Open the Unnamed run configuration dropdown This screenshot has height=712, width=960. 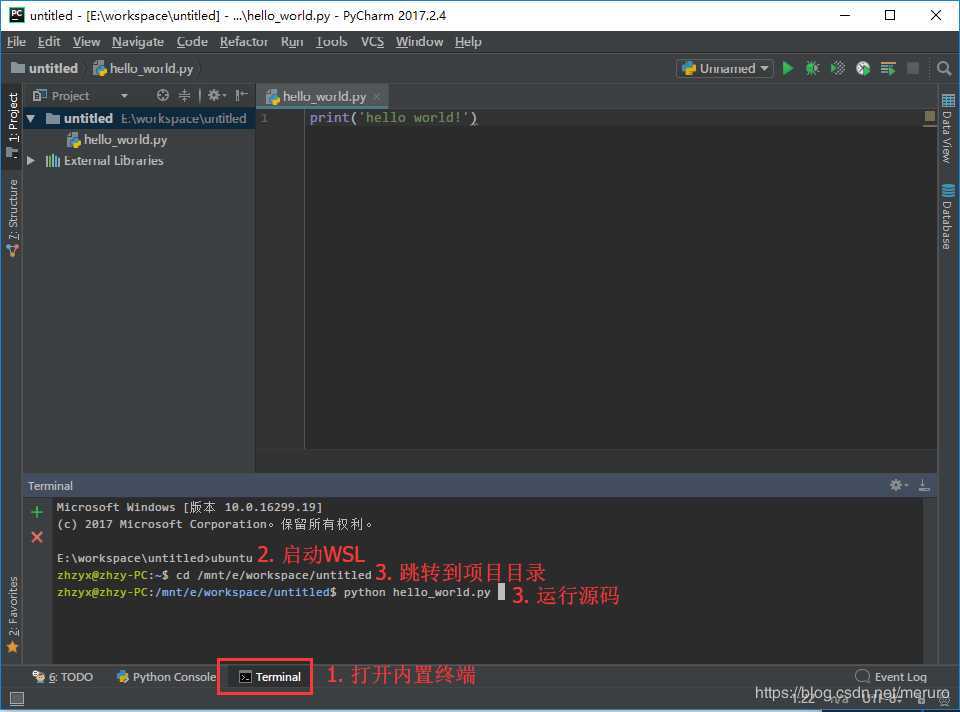point(725,68)
